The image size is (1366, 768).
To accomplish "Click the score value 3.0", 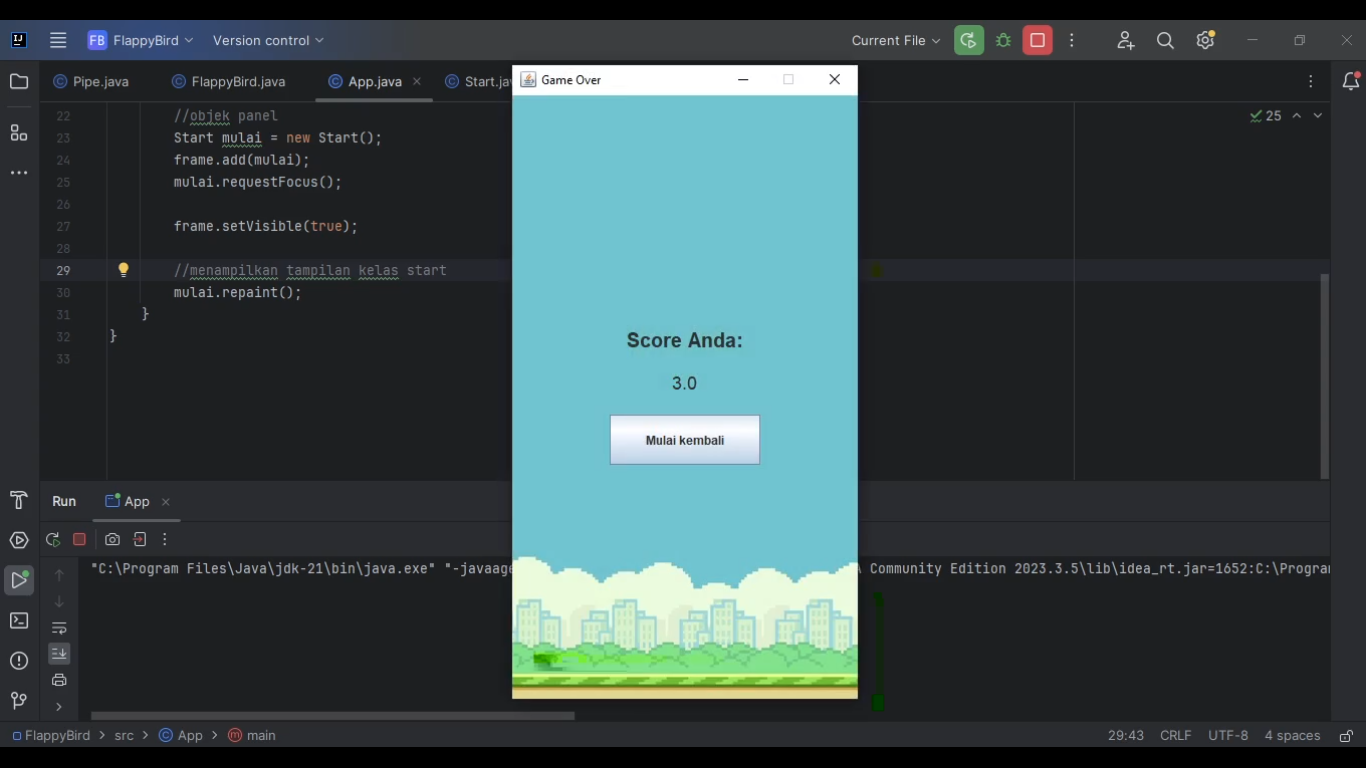I will click(x=685, y=384).
